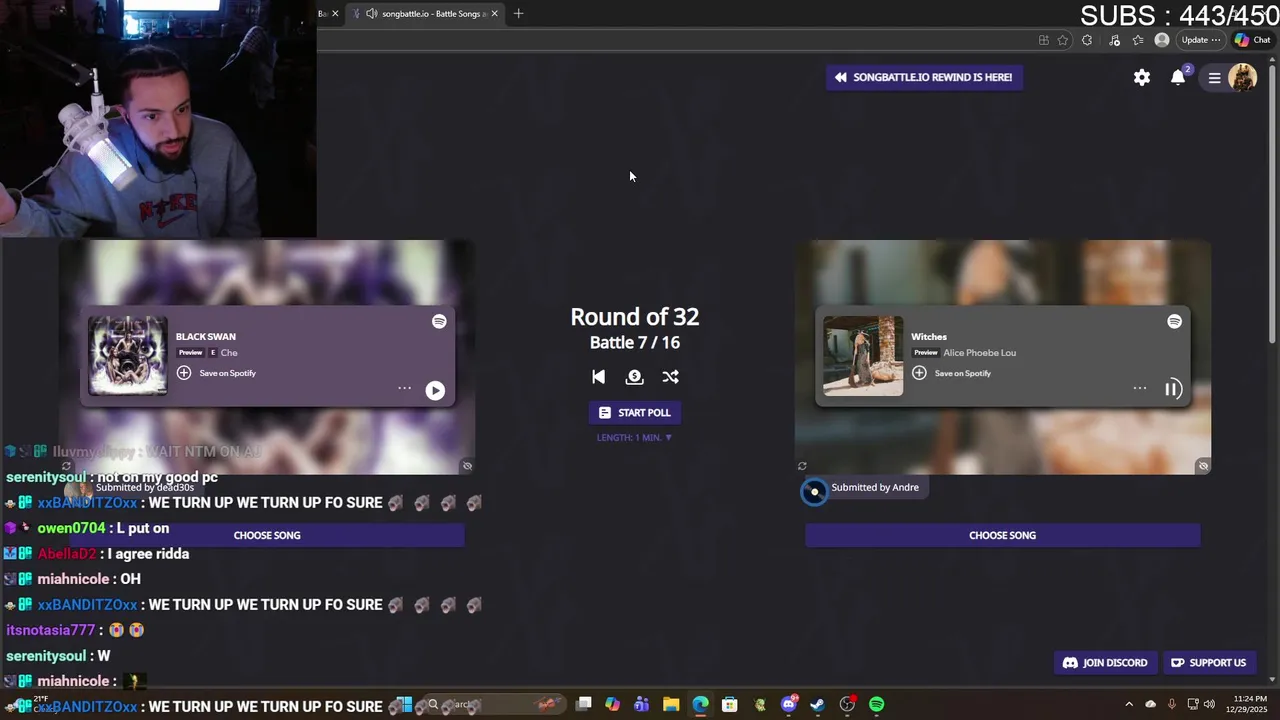
Task: Pause the Witches preview
Action: (1173, 389)
